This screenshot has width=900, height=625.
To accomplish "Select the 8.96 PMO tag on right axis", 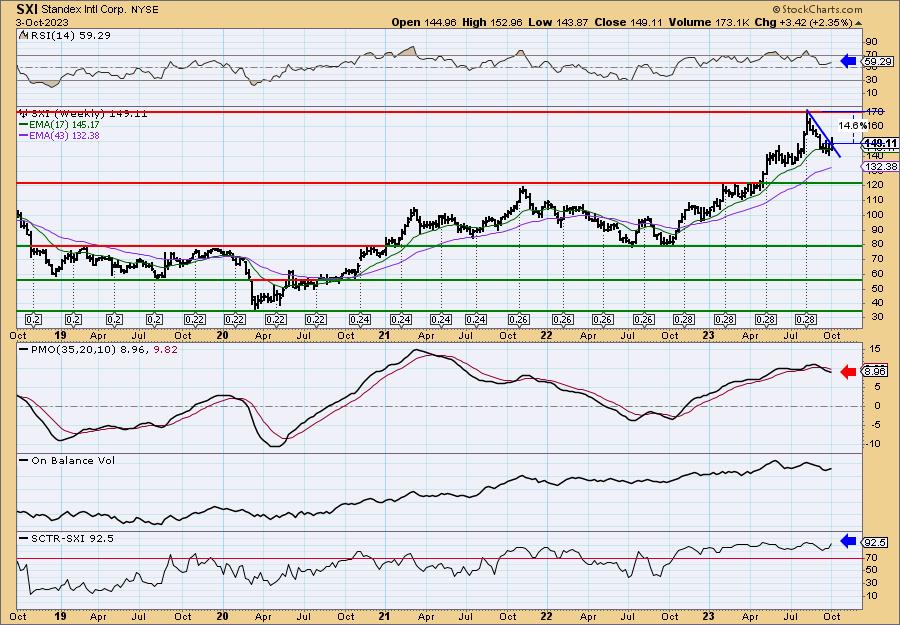I will pos(875,372).
